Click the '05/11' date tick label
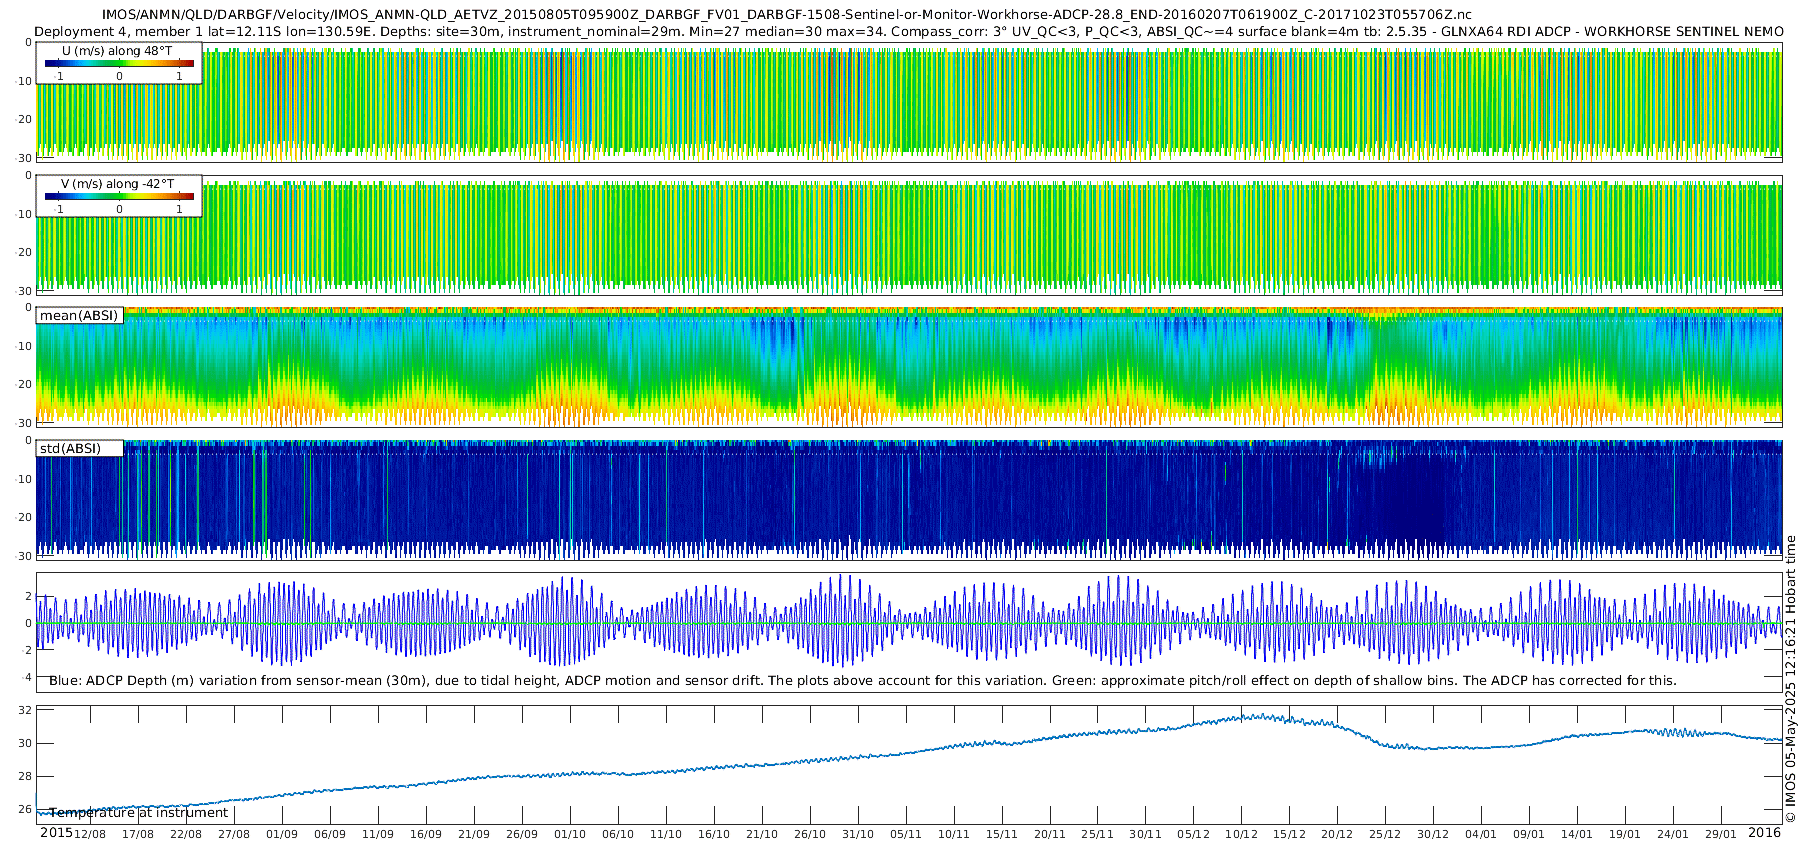Viewport: 1800px width, 850px height. 906,834
